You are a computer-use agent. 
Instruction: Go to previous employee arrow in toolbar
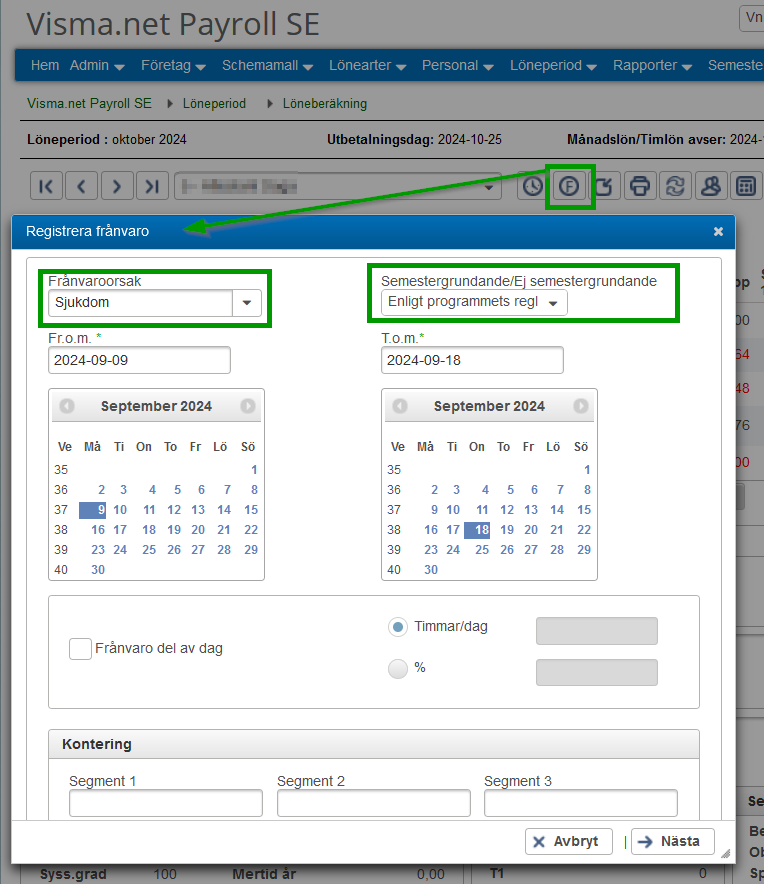point(82,186)
